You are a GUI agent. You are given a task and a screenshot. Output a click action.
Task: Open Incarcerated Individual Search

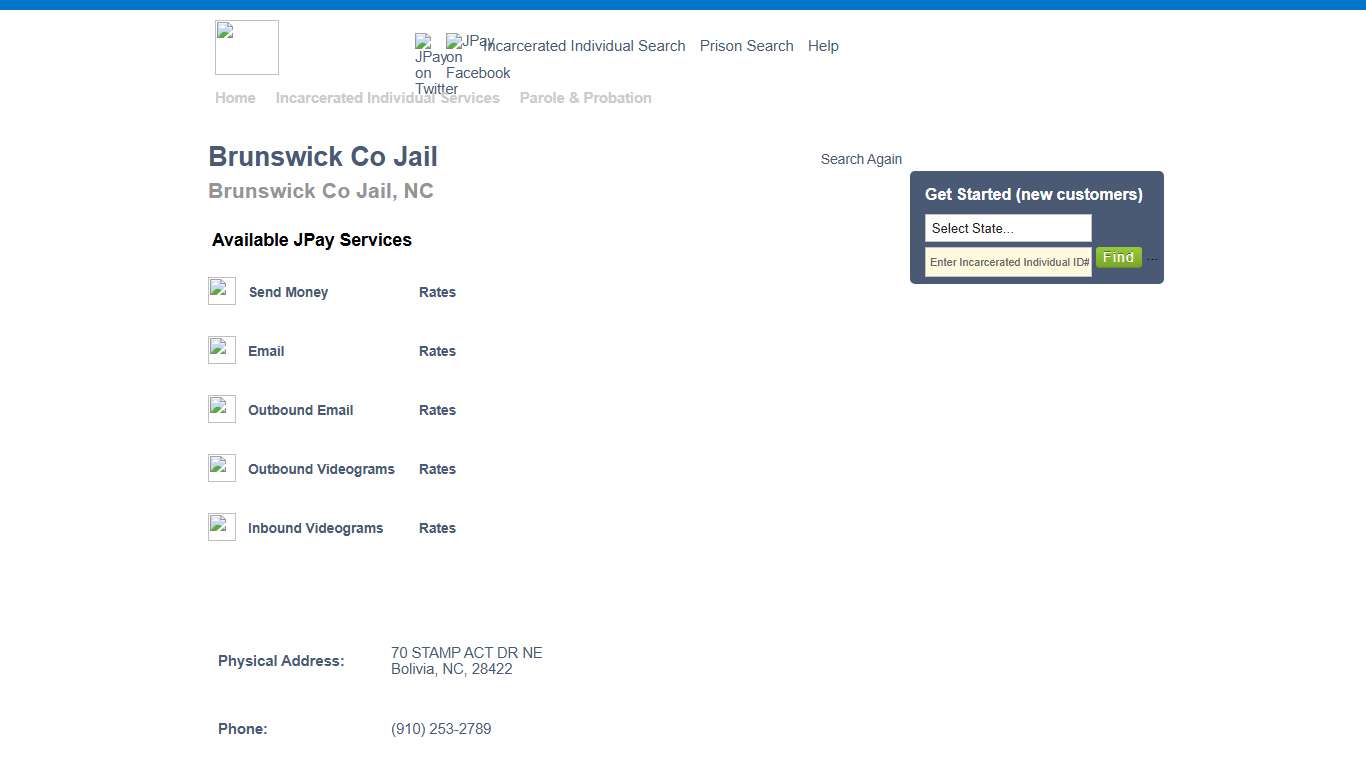(584, 45)
